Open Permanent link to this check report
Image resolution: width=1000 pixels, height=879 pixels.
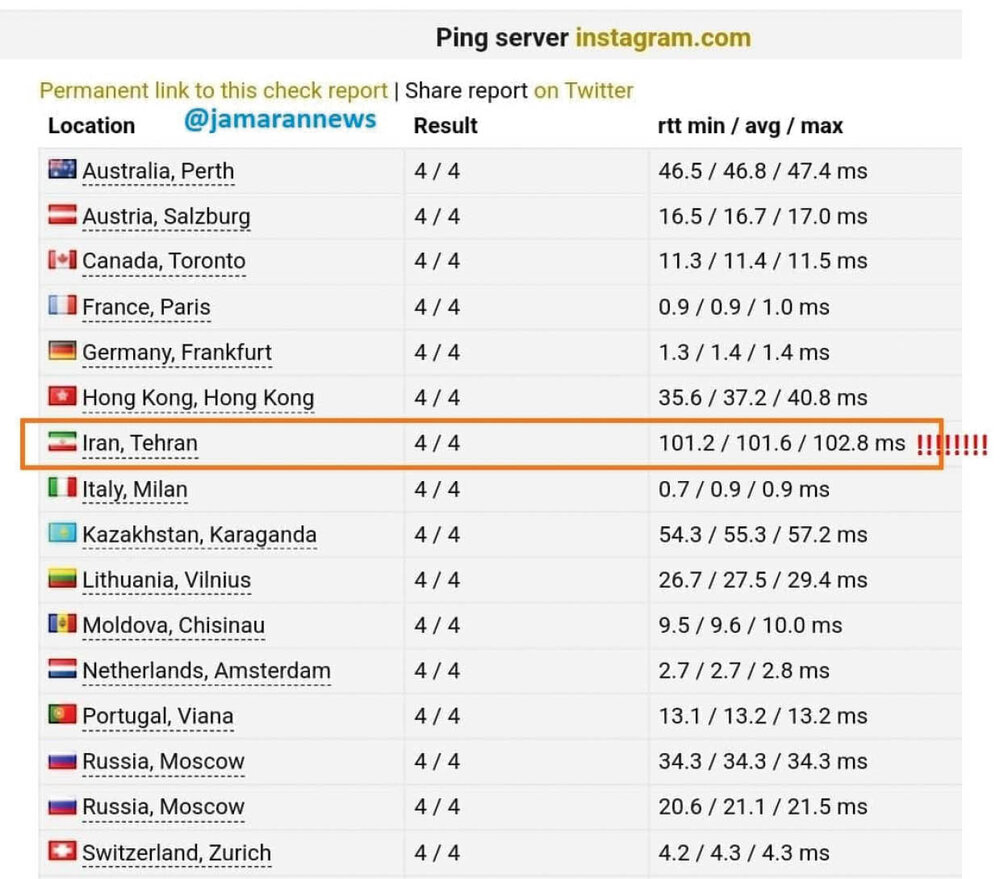pos(213,91)
